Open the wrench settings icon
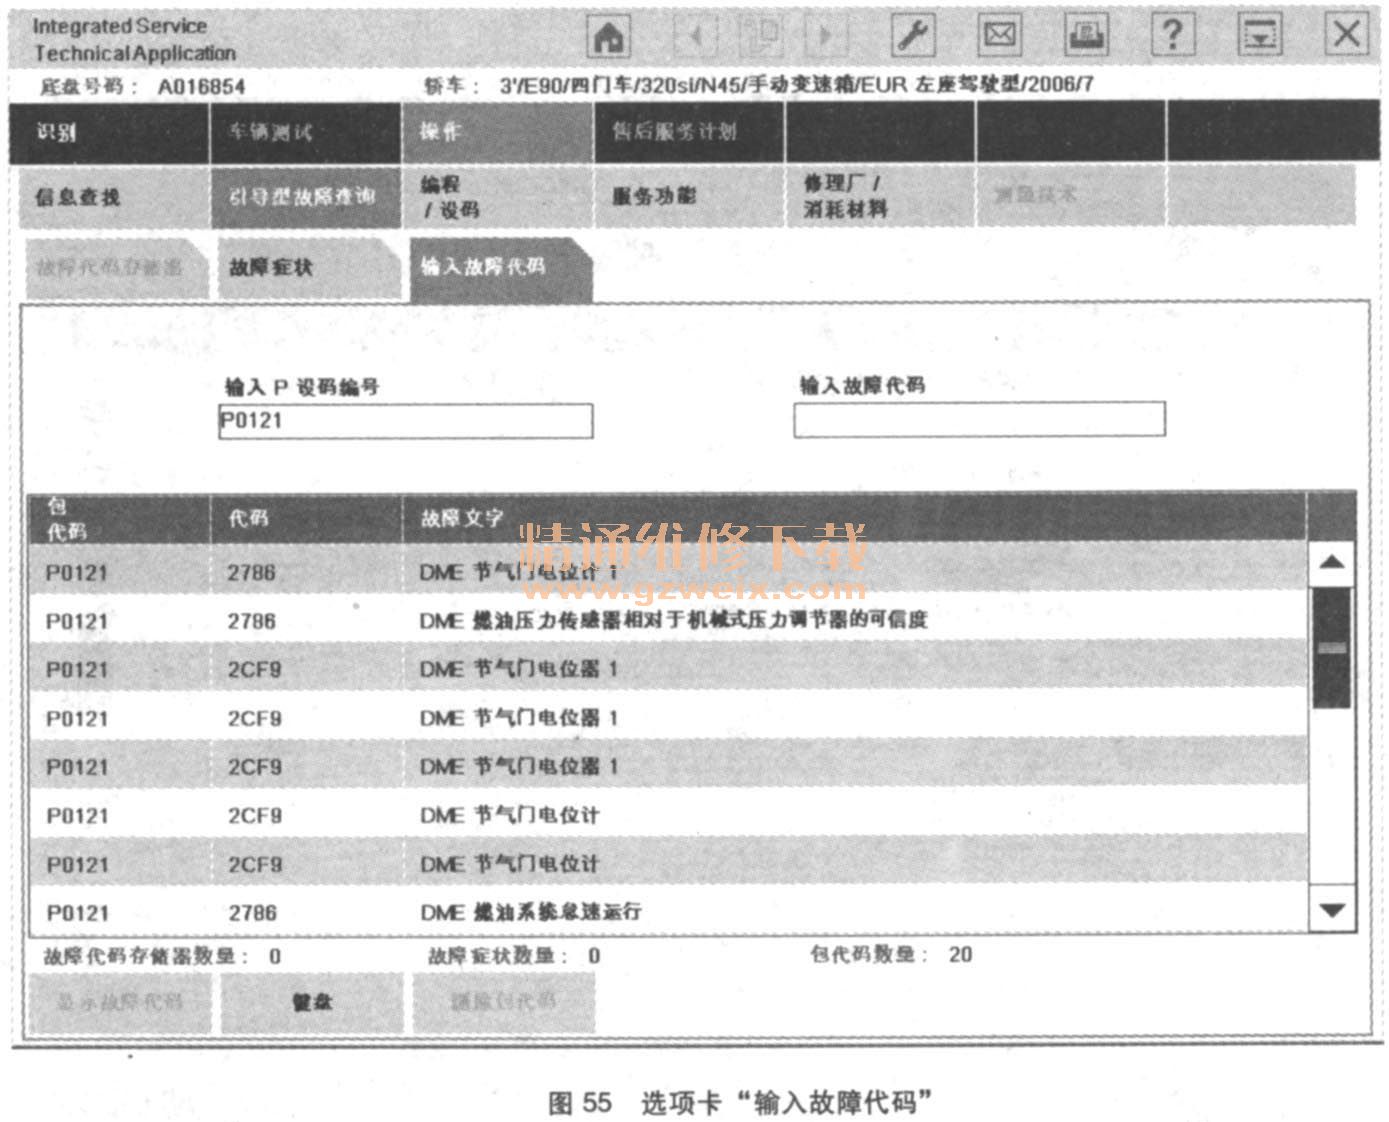The height and width of the screenshot is (1122, 1389). 912,36
